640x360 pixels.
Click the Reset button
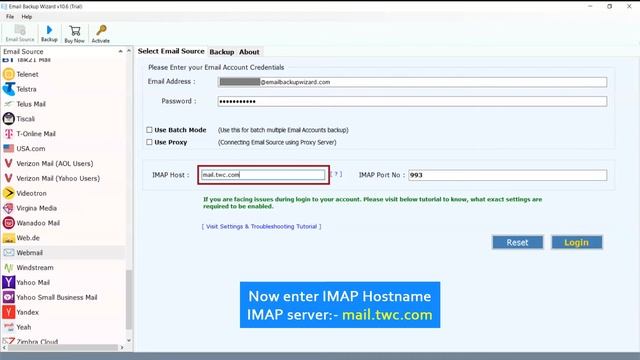pos(518,242)
